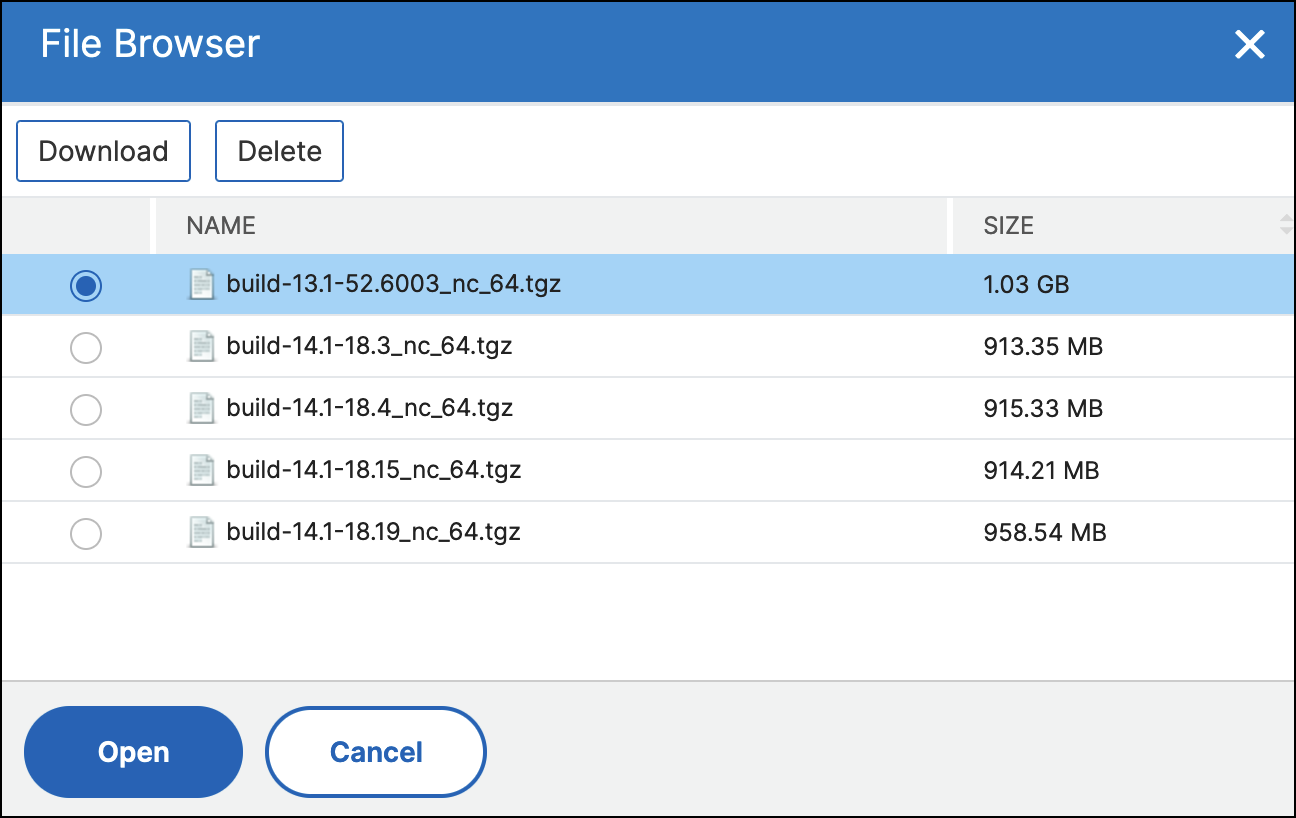Click the 915.33 MB size value
The image size is (1296, 818).
[1043, 409]
